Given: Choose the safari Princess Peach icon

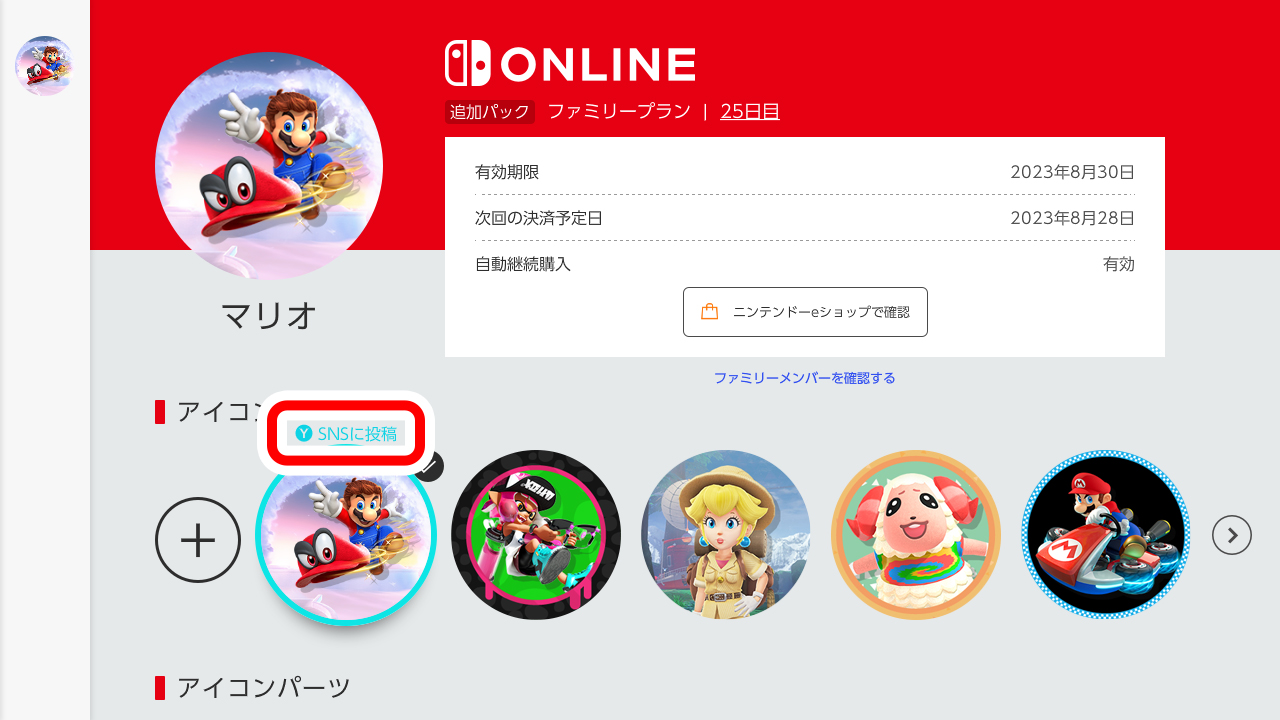Looking at the screenshot, I should tap(726, 535).
